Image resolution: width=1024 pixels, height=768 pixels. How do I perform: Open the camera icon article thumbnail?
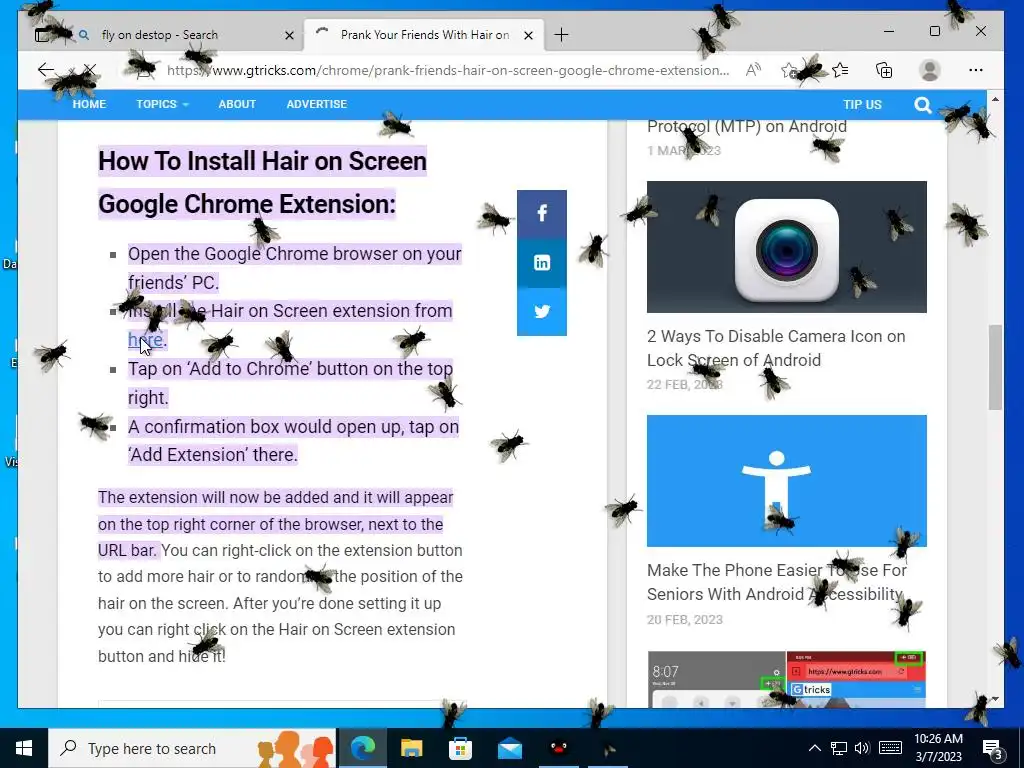(x=786, y=247)
